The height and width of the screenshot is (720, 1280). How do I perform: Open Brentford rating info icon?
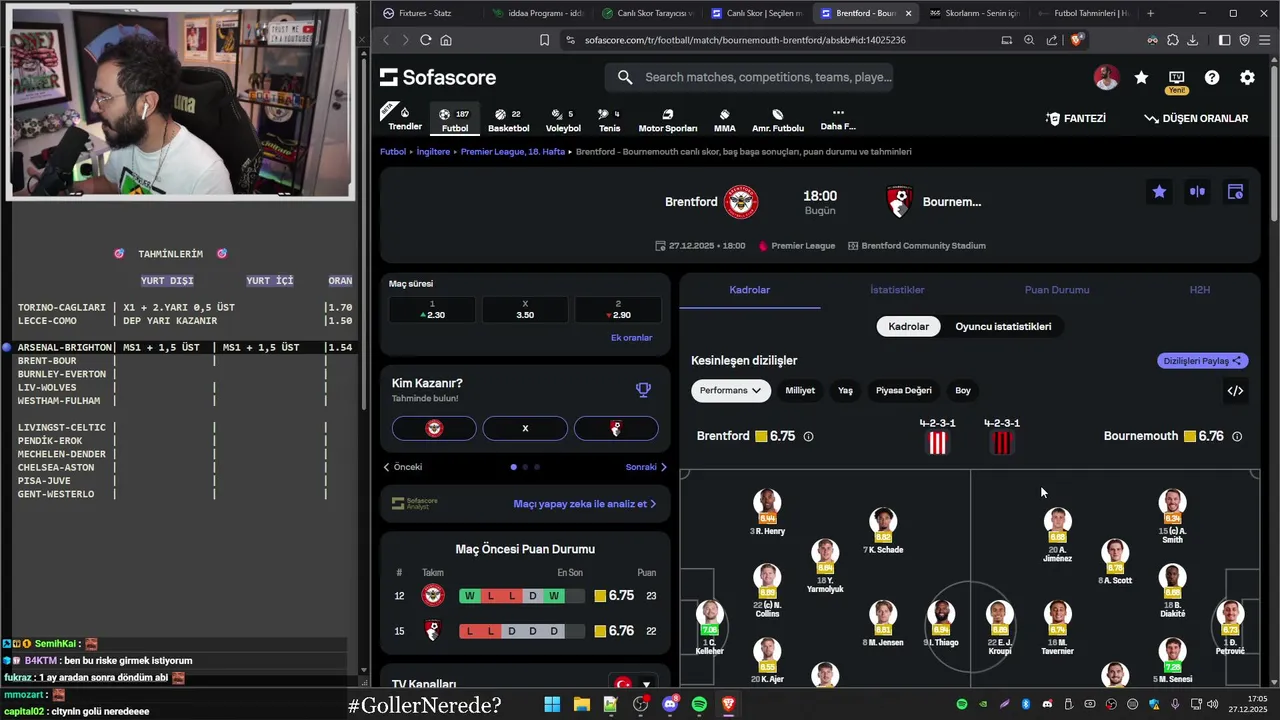808,436
